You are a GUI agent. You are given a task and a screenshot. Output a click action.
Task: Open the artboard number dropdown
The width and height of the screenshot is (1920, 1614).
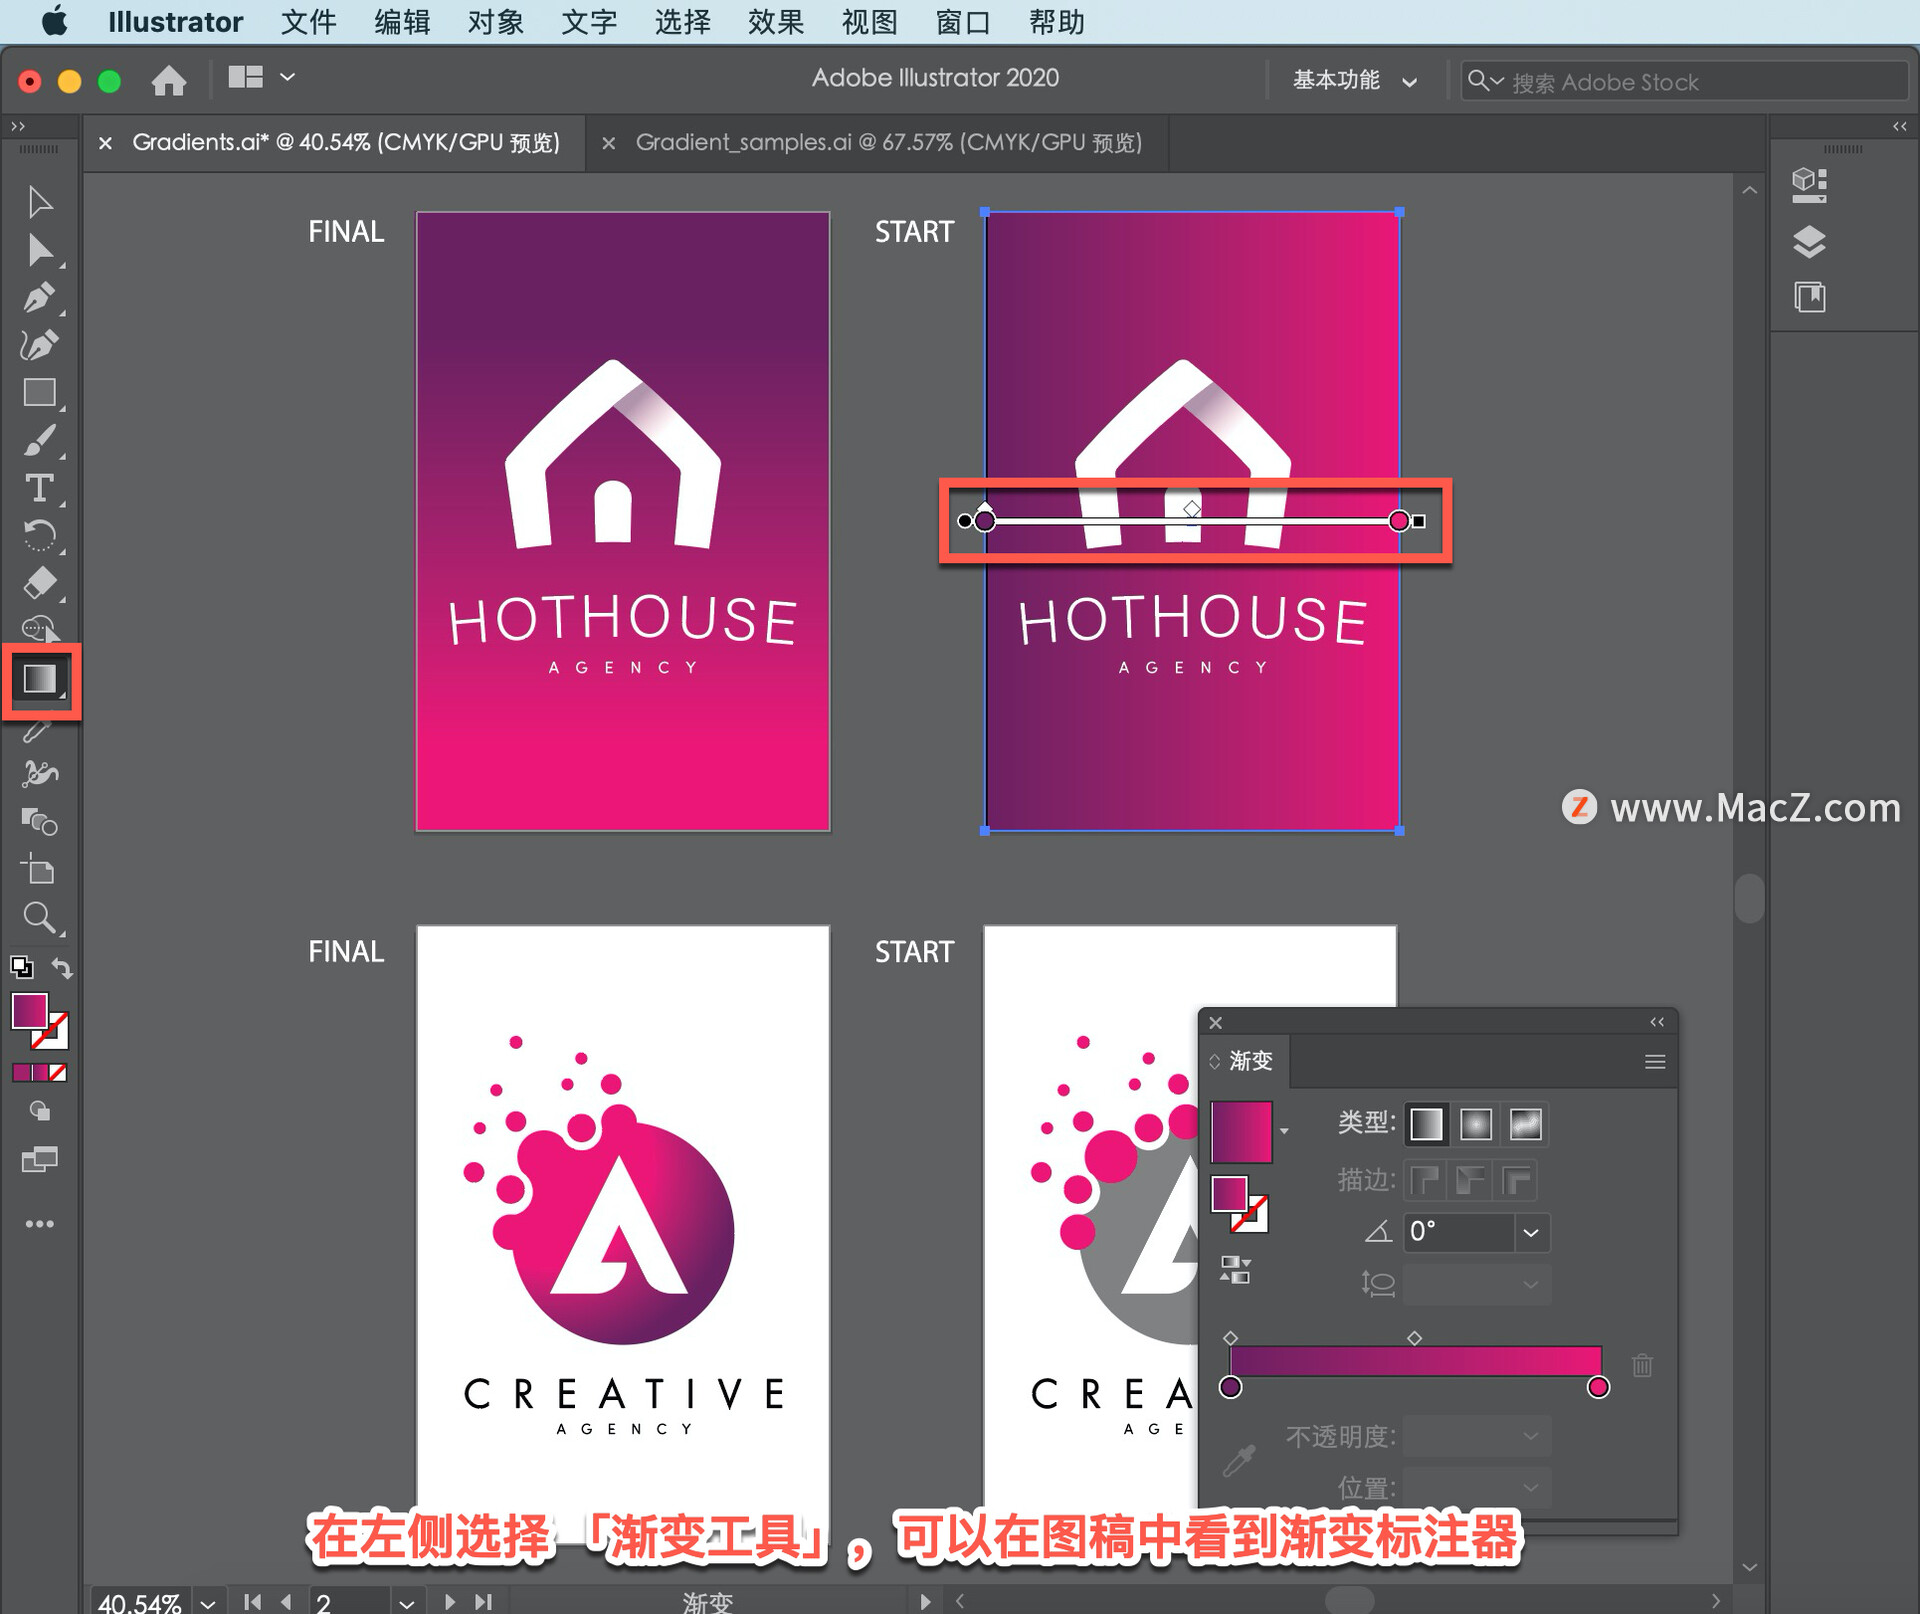point(406,1602)
